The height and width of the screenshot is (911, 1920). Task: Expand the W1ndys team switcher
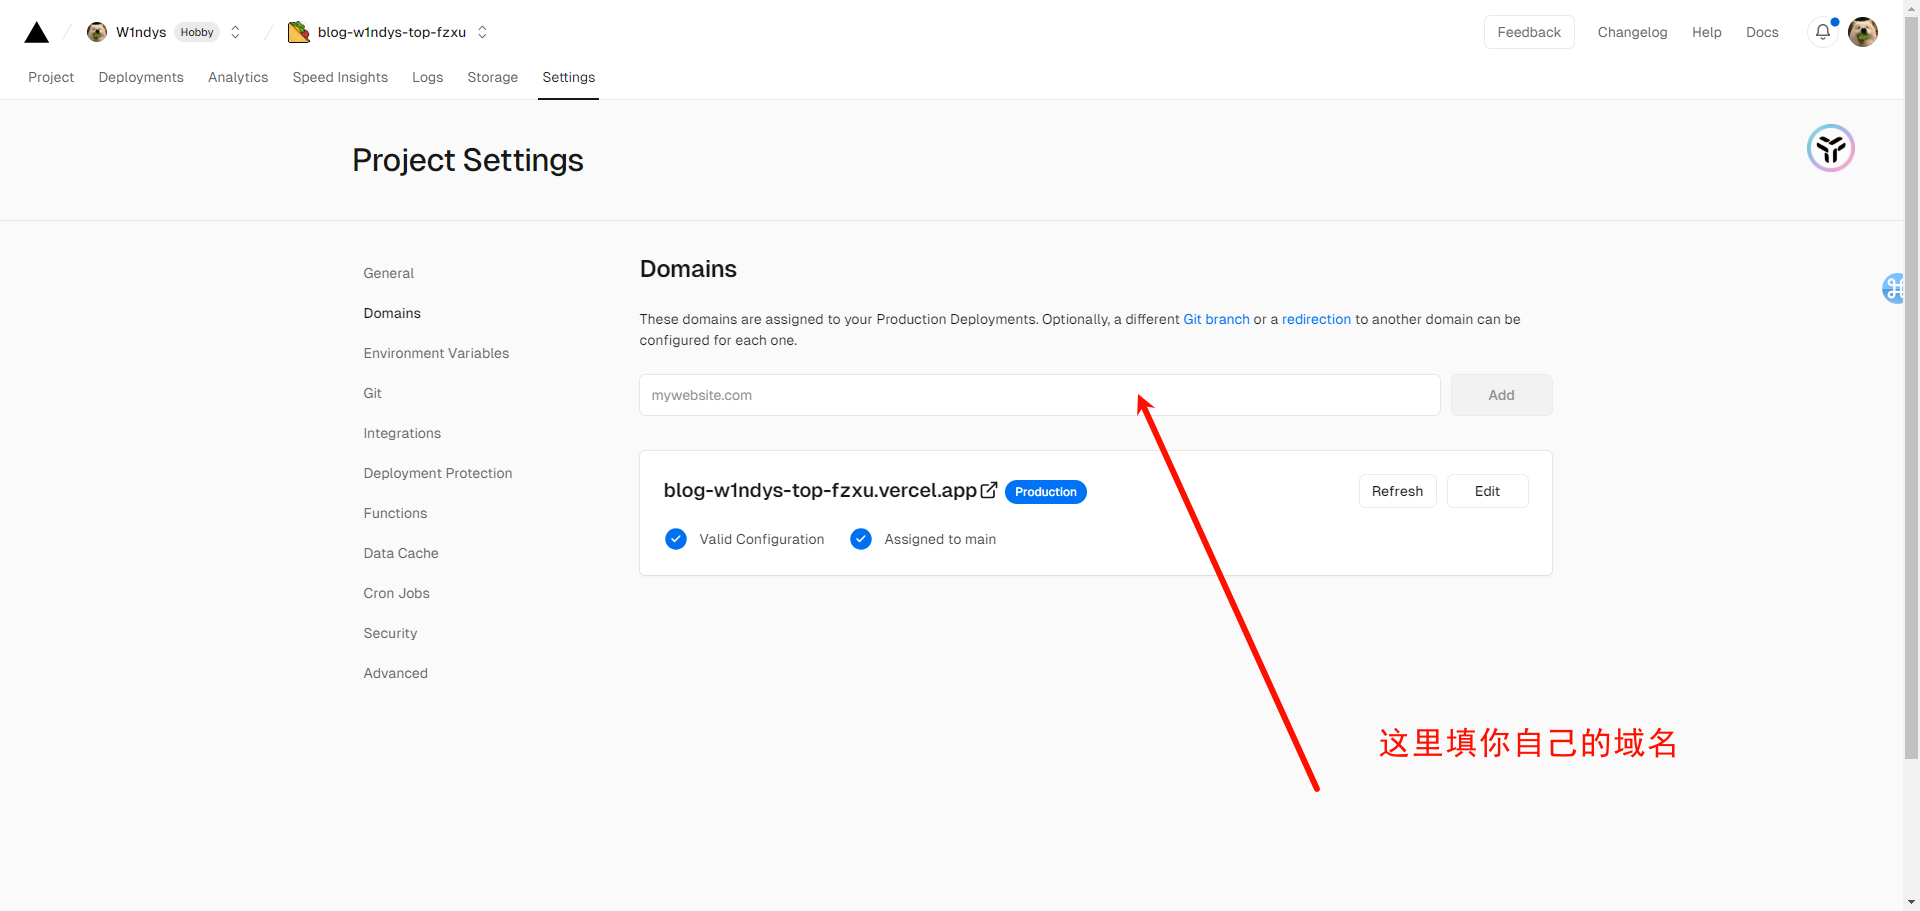click(236, 32)
